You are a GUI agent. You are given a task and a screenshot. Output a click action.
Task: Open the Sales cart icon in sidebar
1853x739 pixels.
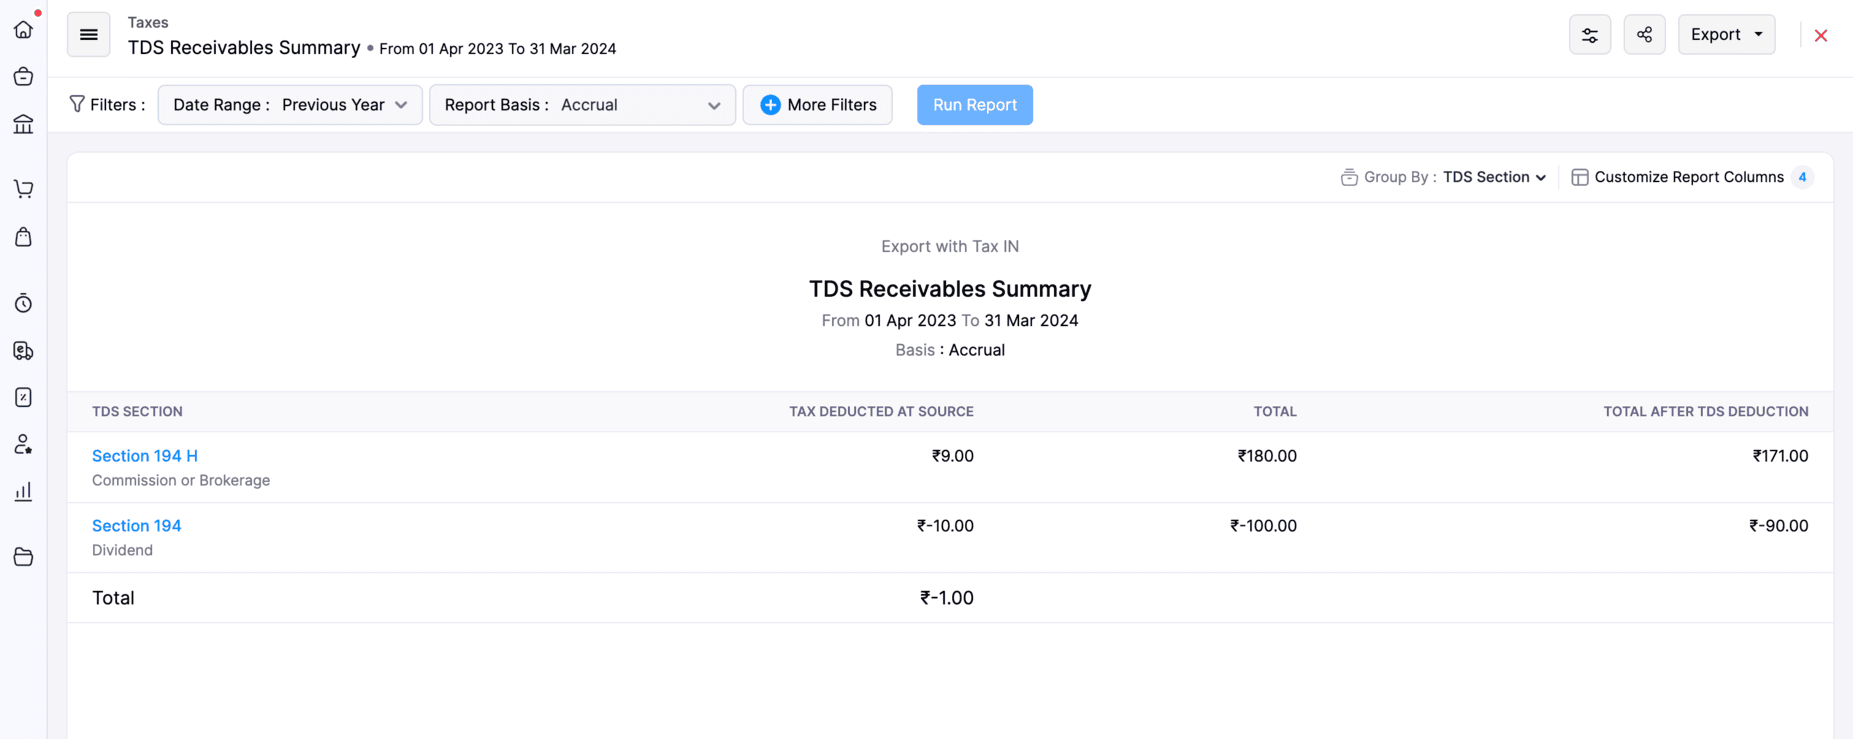(23, 189)
